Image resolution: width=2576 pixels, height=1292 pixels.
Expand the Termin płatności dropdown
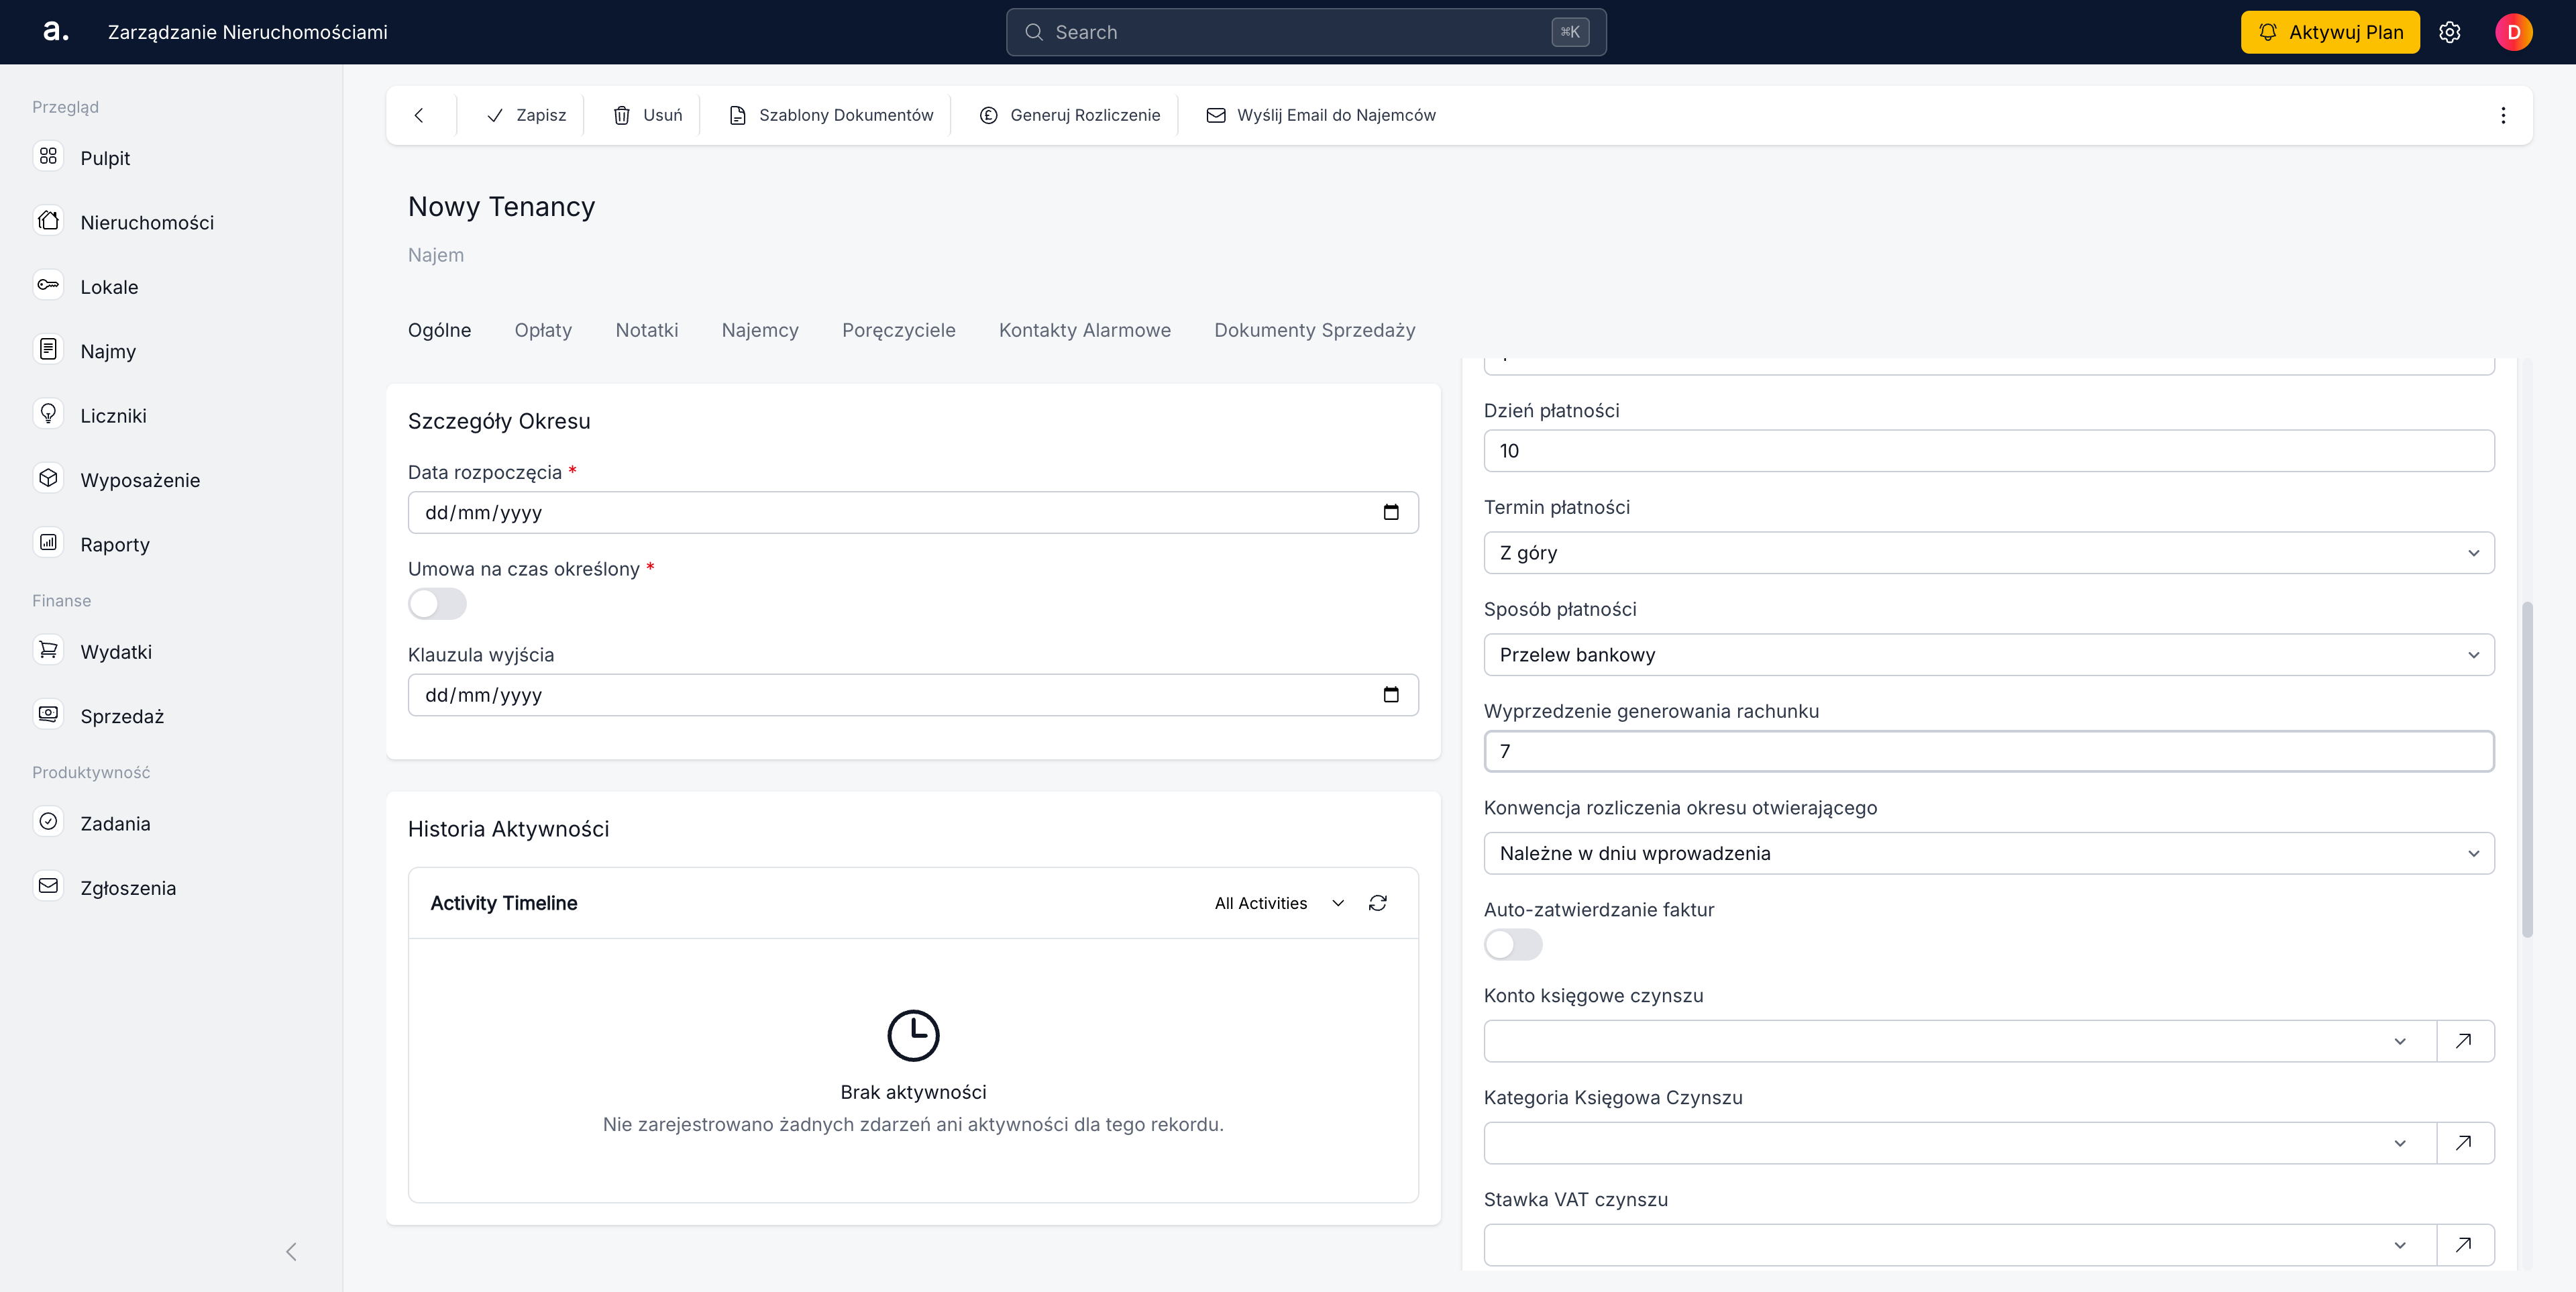pos(1988,553)
